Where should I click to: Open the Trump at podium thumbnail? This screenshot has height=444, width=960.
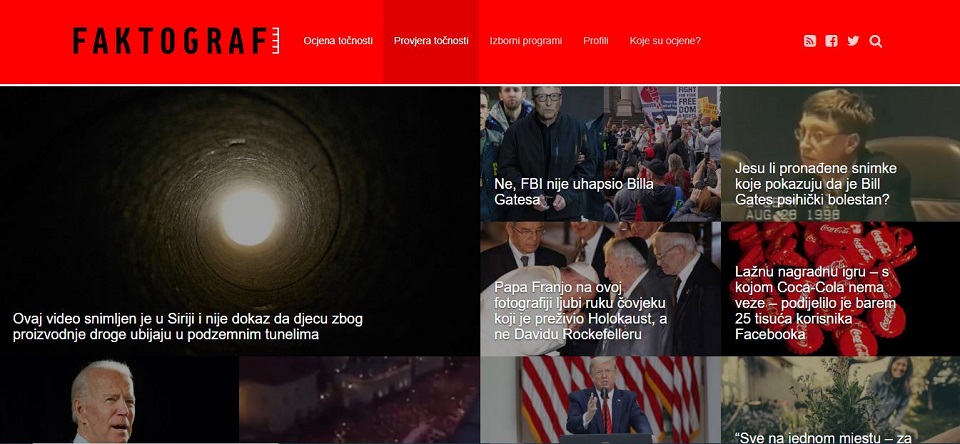601,399
